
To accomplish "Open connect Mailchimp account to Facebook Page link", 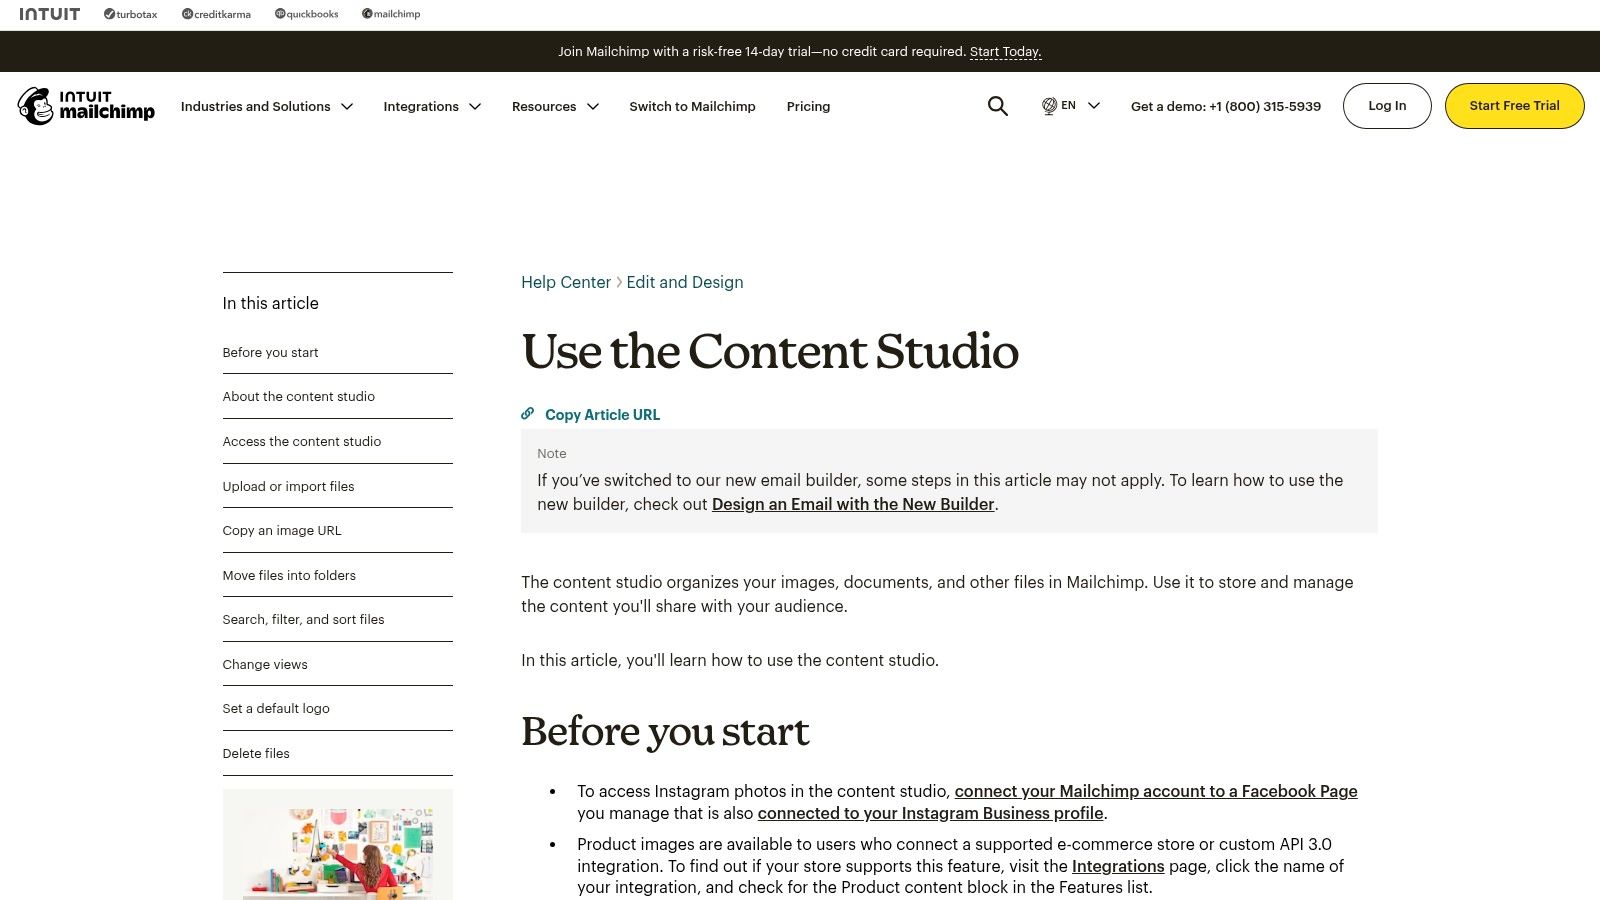I will point(1156,791).
